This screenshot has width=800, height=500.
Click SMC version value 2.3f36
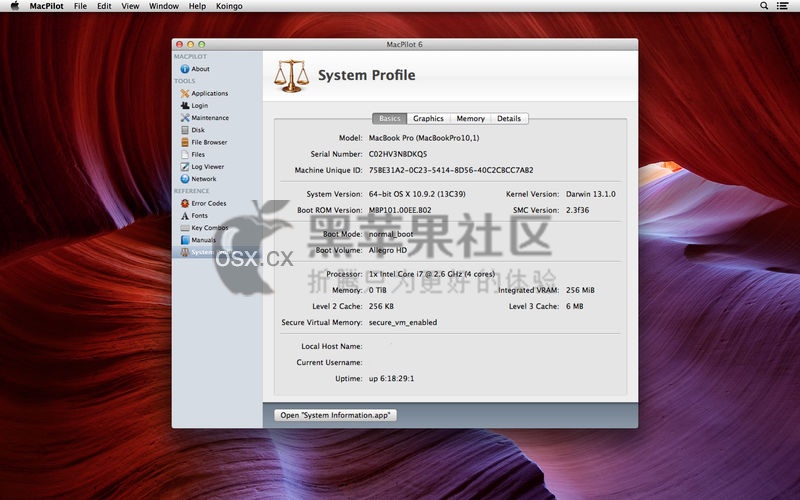[578, 210]
